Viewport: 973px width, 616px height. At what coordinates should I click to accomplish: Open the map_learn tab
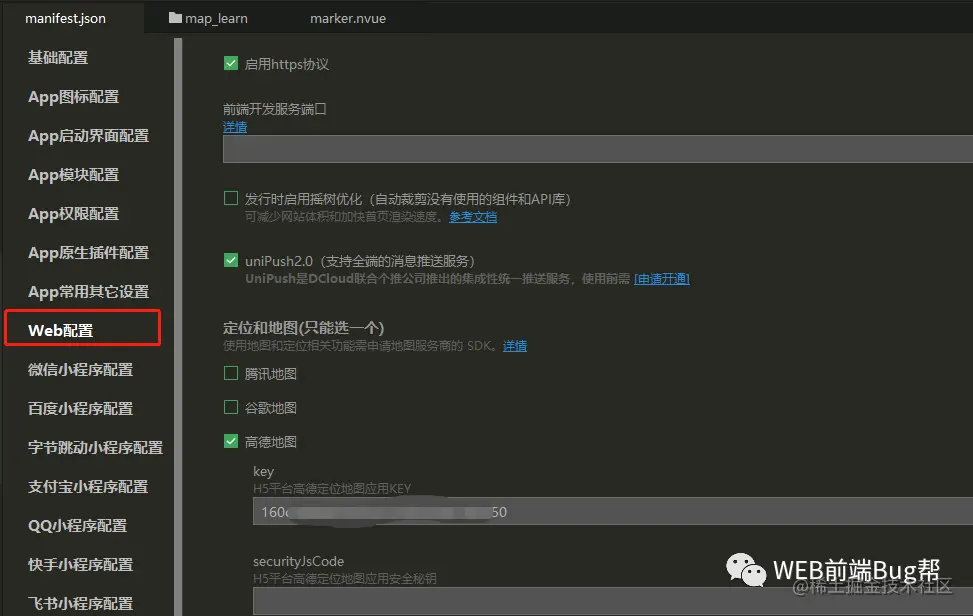[x=216, y=17]
